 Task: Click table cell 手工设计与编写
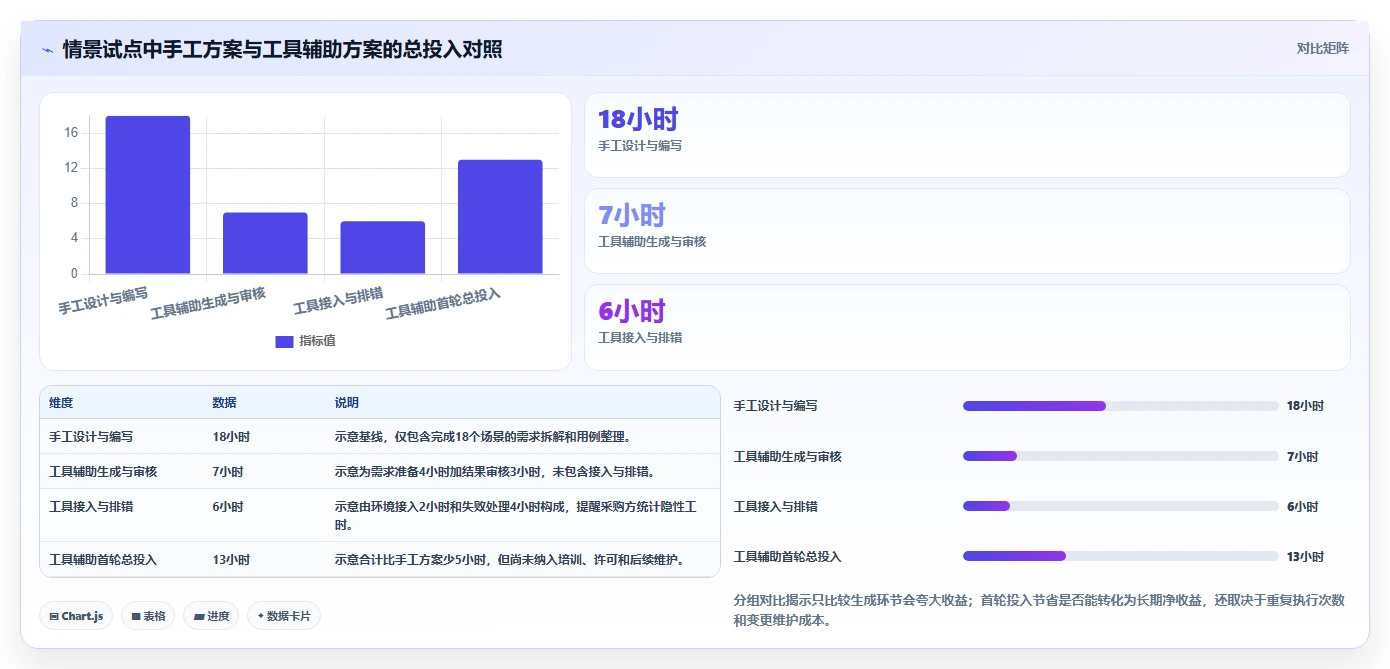tap(91, 437)
